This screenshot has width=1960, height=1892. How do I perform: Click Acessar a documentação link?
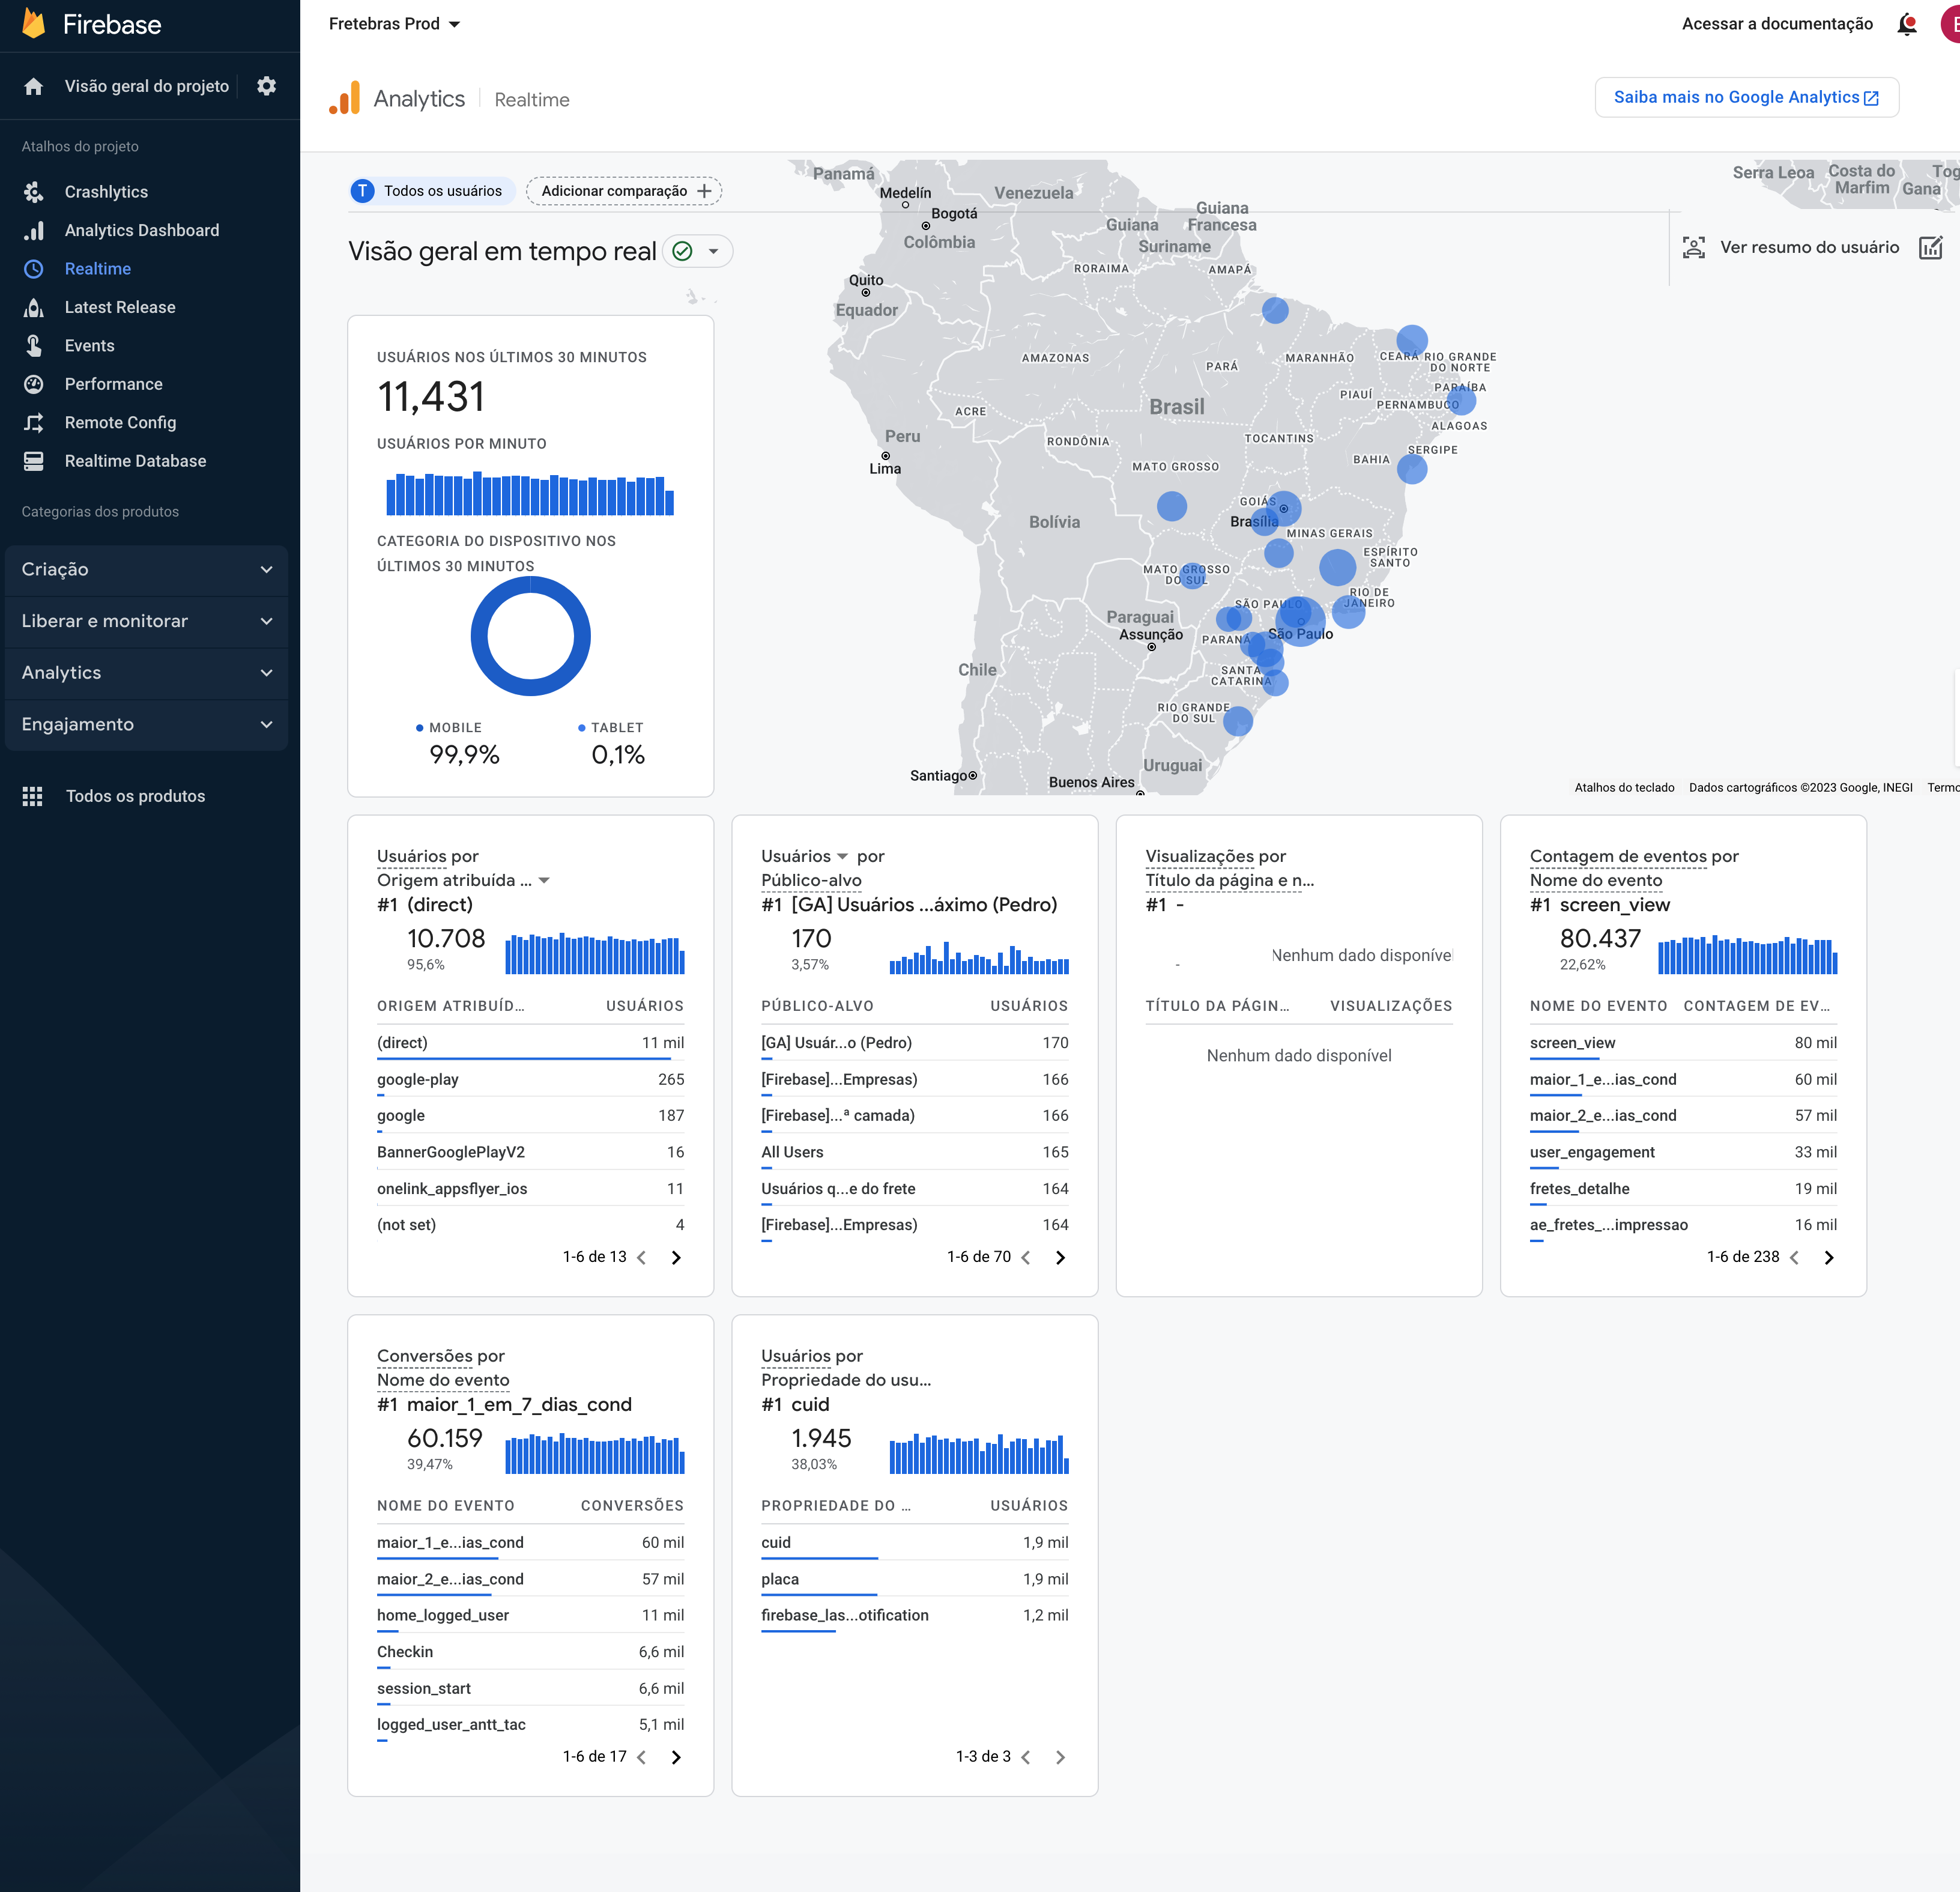click(x=1777, y=24)
